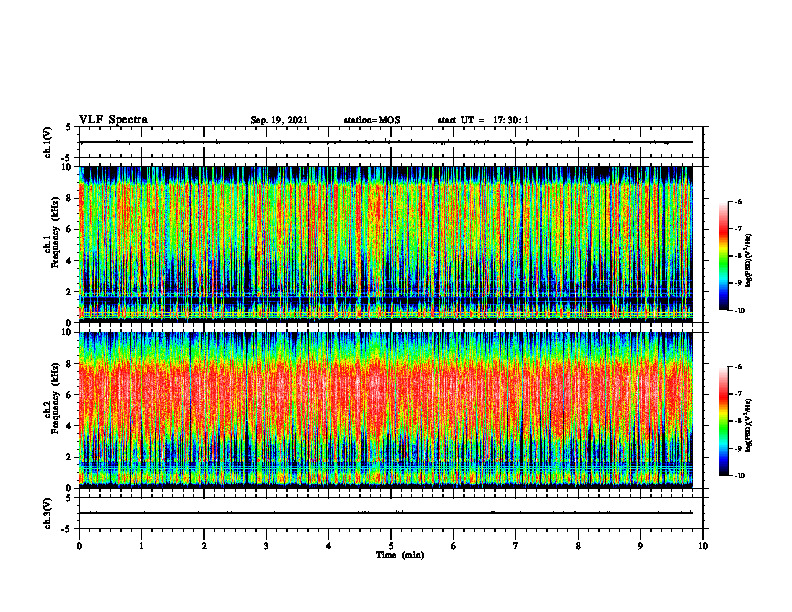This screenshot has width=792, height=612.
Task: Click the 'start UT = 17:30: 1' text
Action: coord(483,120)
